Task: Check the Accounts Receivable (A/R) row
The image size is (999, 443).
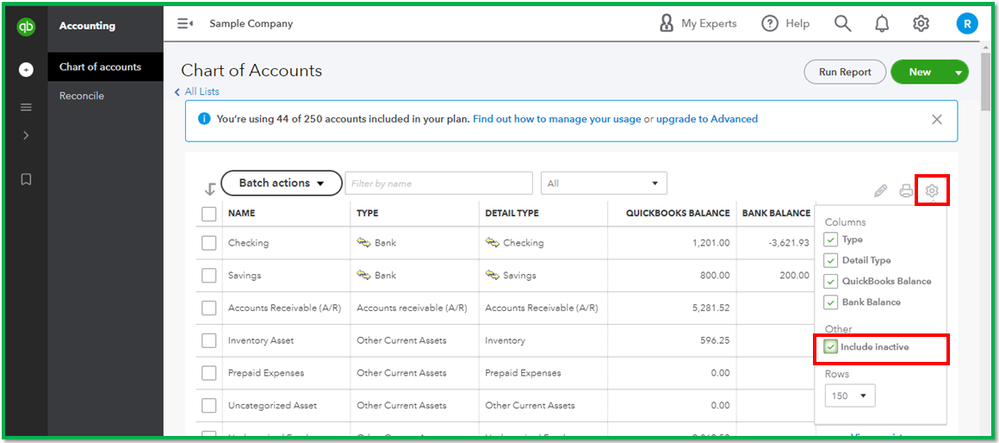Action: click(209, 308)
